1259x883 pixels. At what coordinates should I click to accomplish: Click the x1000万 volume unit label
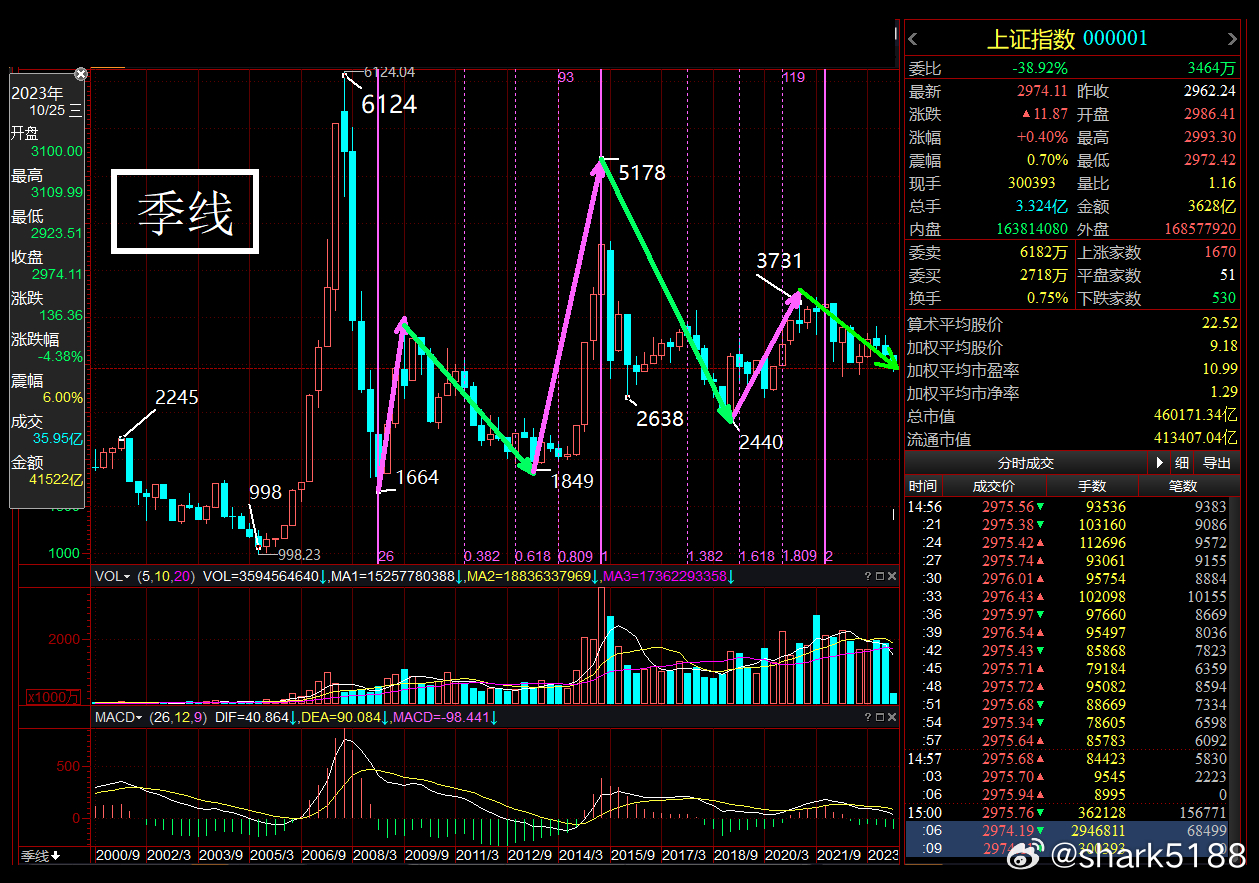click(x=52, y=696)
